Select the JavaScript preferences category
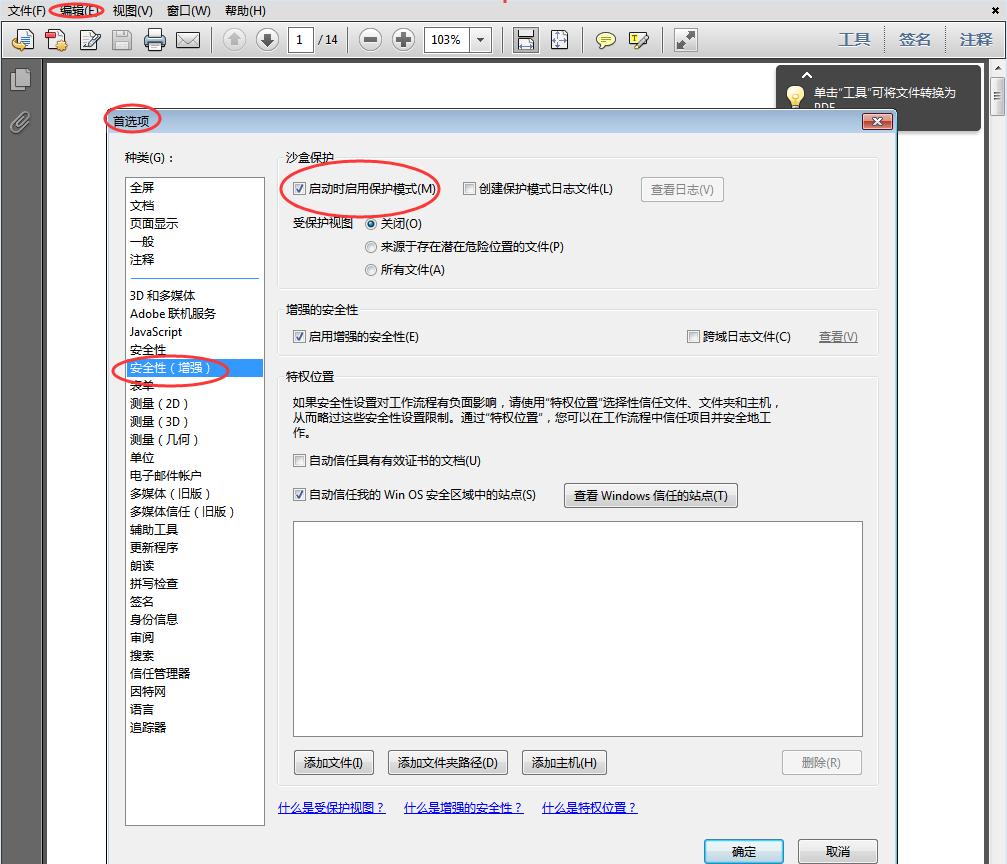The image size is (1007, 864). point(155,331)
